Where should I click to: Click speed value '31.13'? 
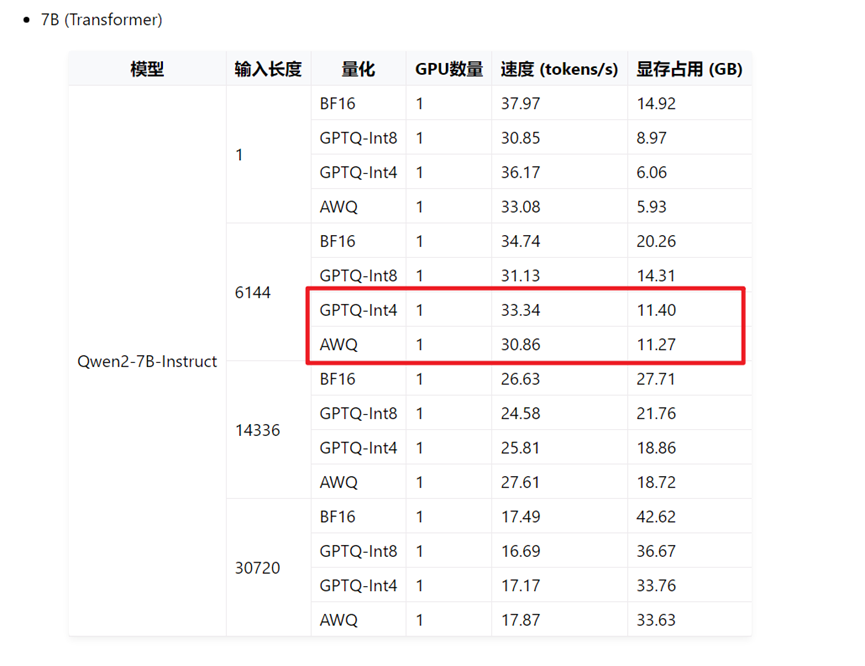520,275
